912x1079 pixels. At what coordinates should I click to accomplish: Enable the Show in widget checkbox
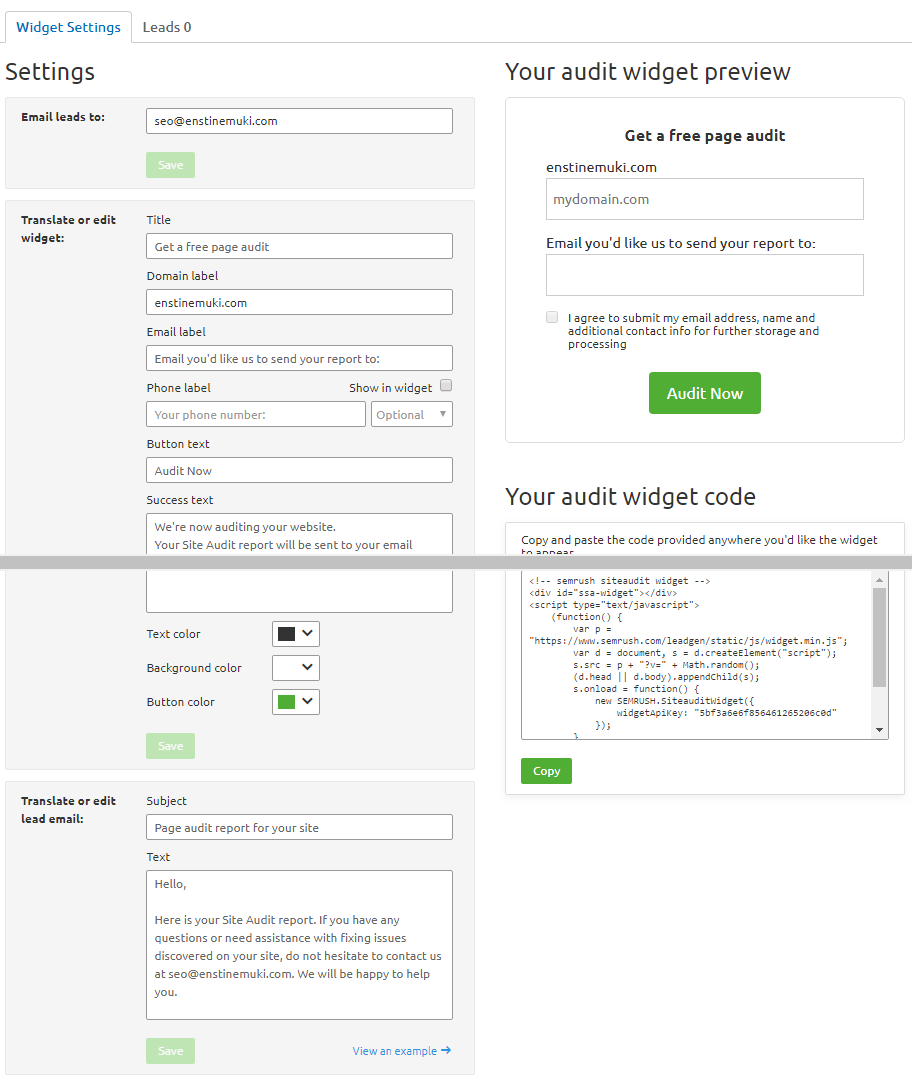tap(446, 386)
